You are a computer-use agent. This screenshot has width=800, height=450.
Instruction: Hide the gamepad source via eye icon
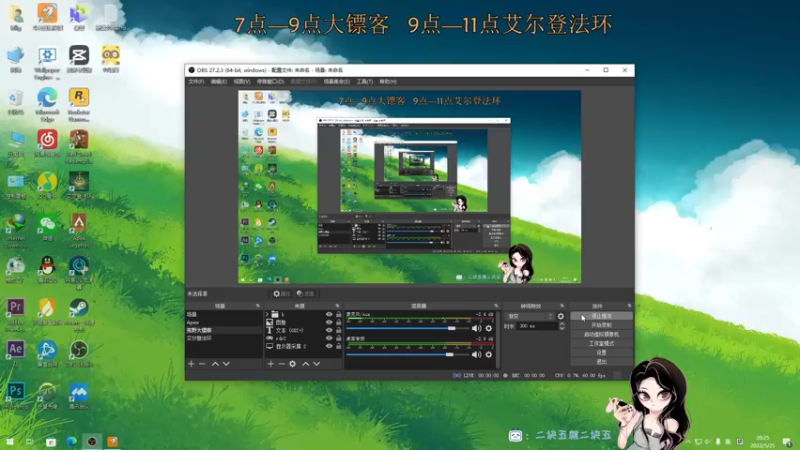(x=329, y=338)
